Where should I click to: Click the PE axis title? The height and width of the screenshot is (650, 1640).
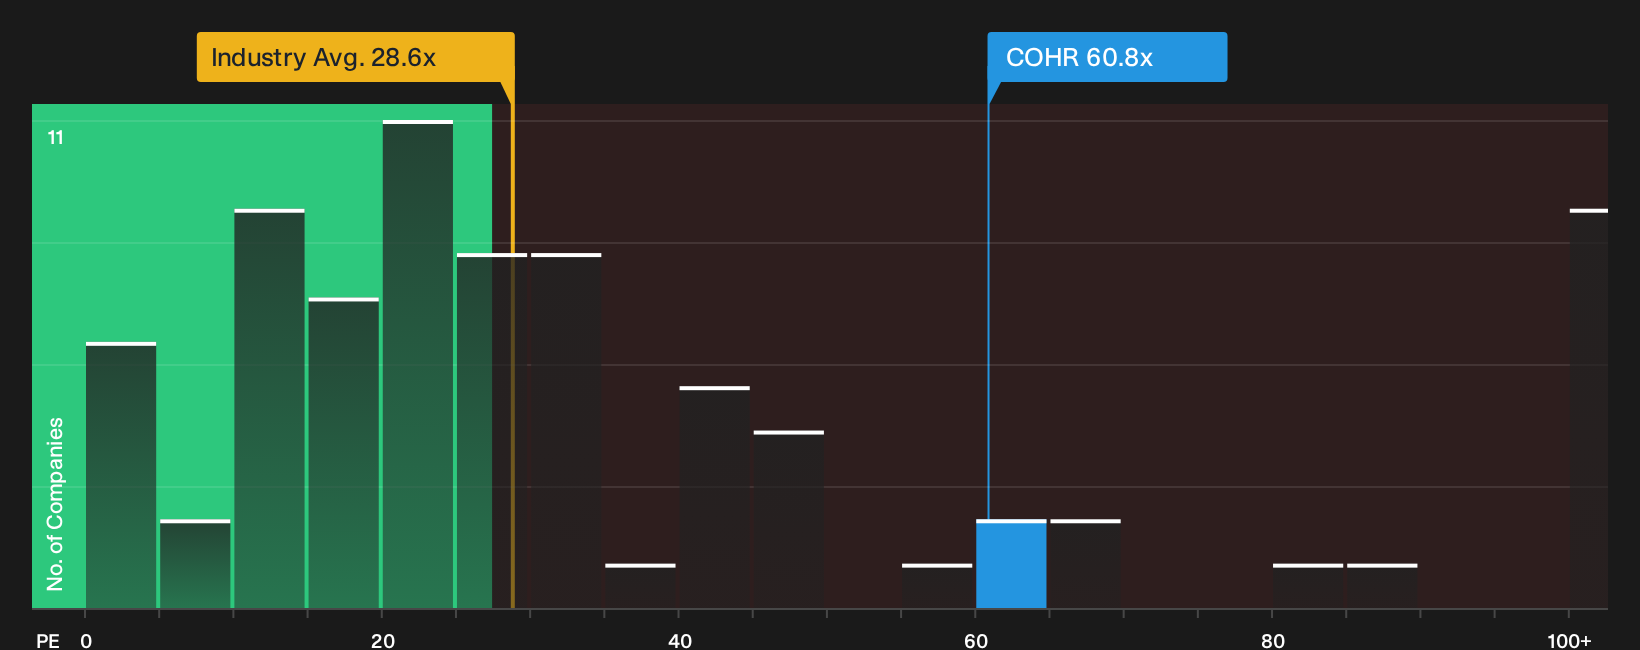click(x=48, y=640)
